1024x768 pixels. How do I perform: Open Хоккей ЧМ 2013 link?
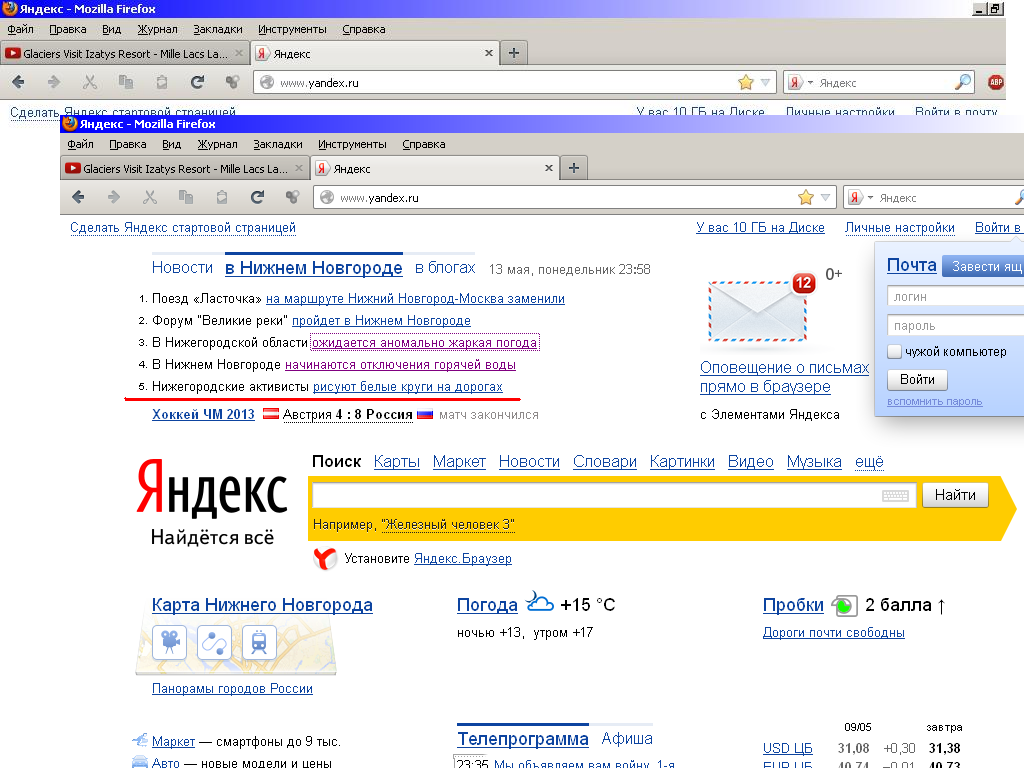[203, 414]
